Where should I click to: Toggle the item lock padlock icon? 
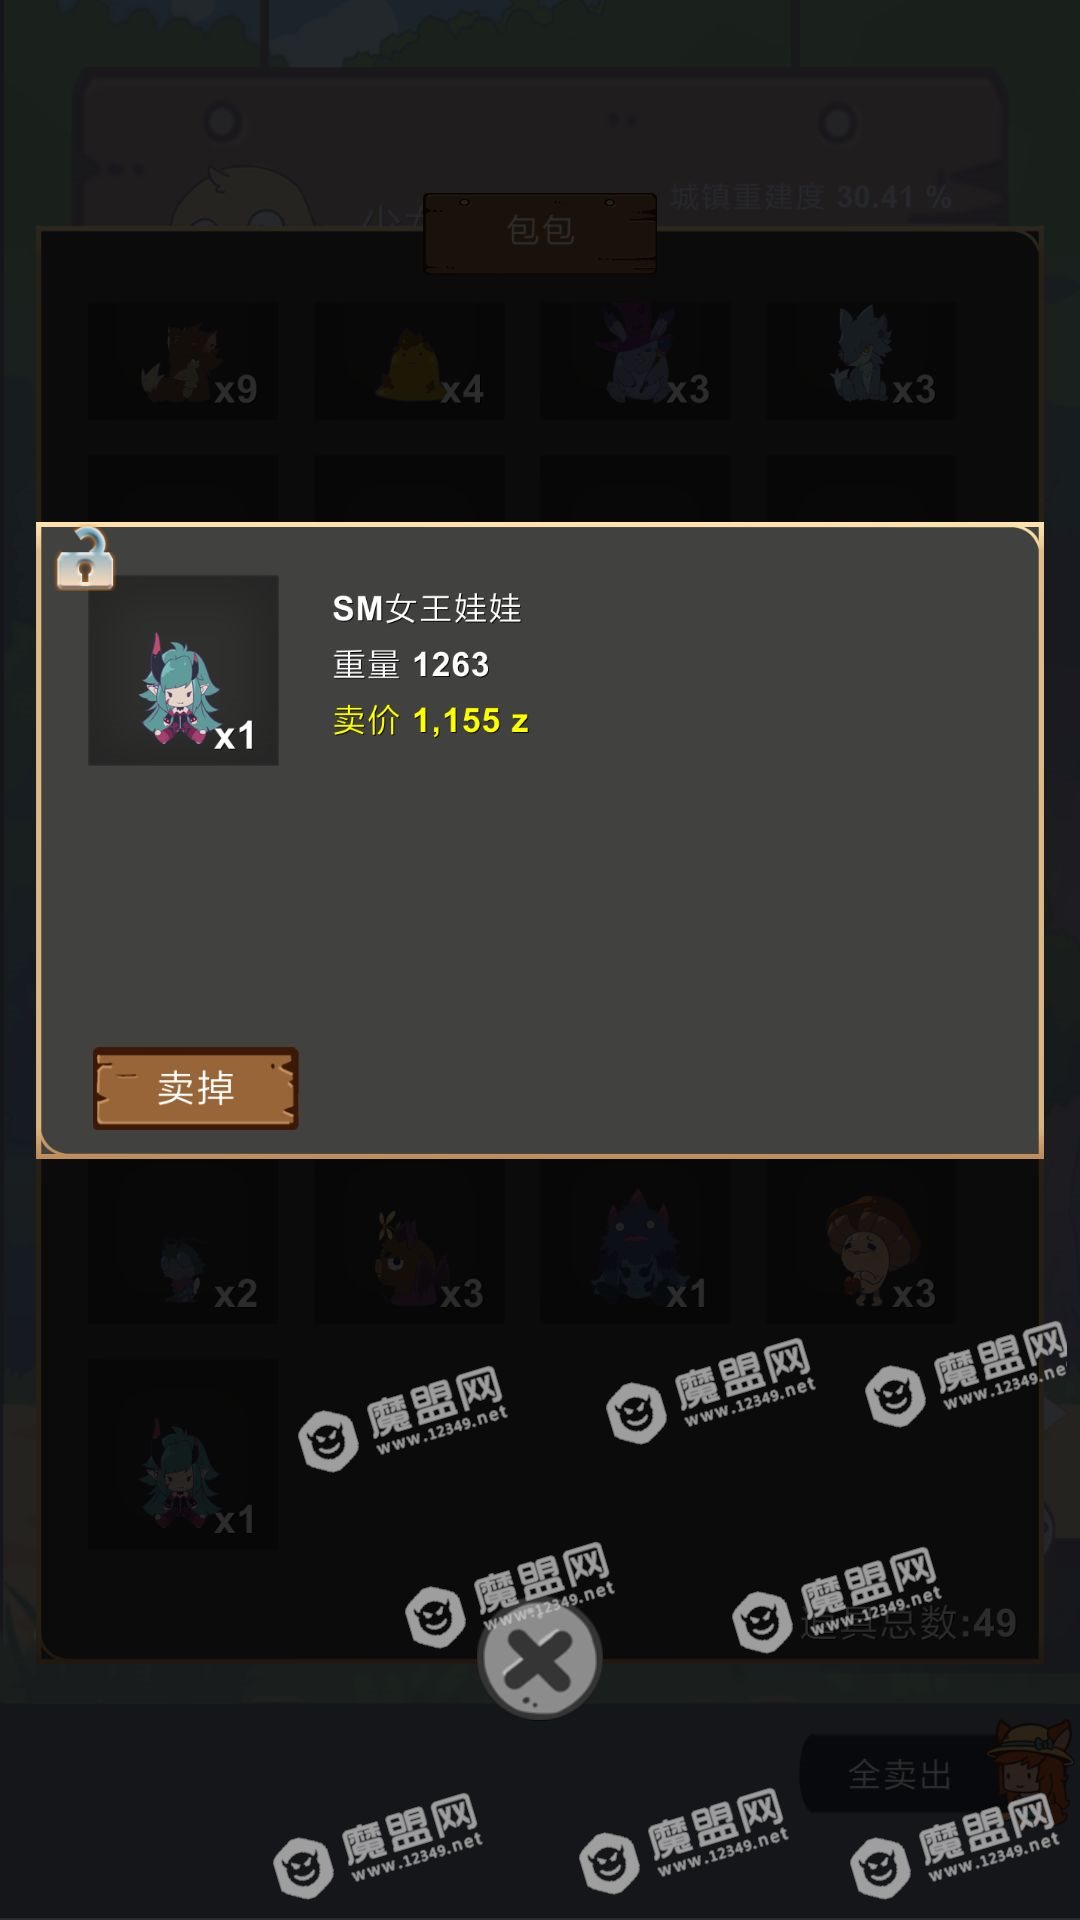[85, 558]
